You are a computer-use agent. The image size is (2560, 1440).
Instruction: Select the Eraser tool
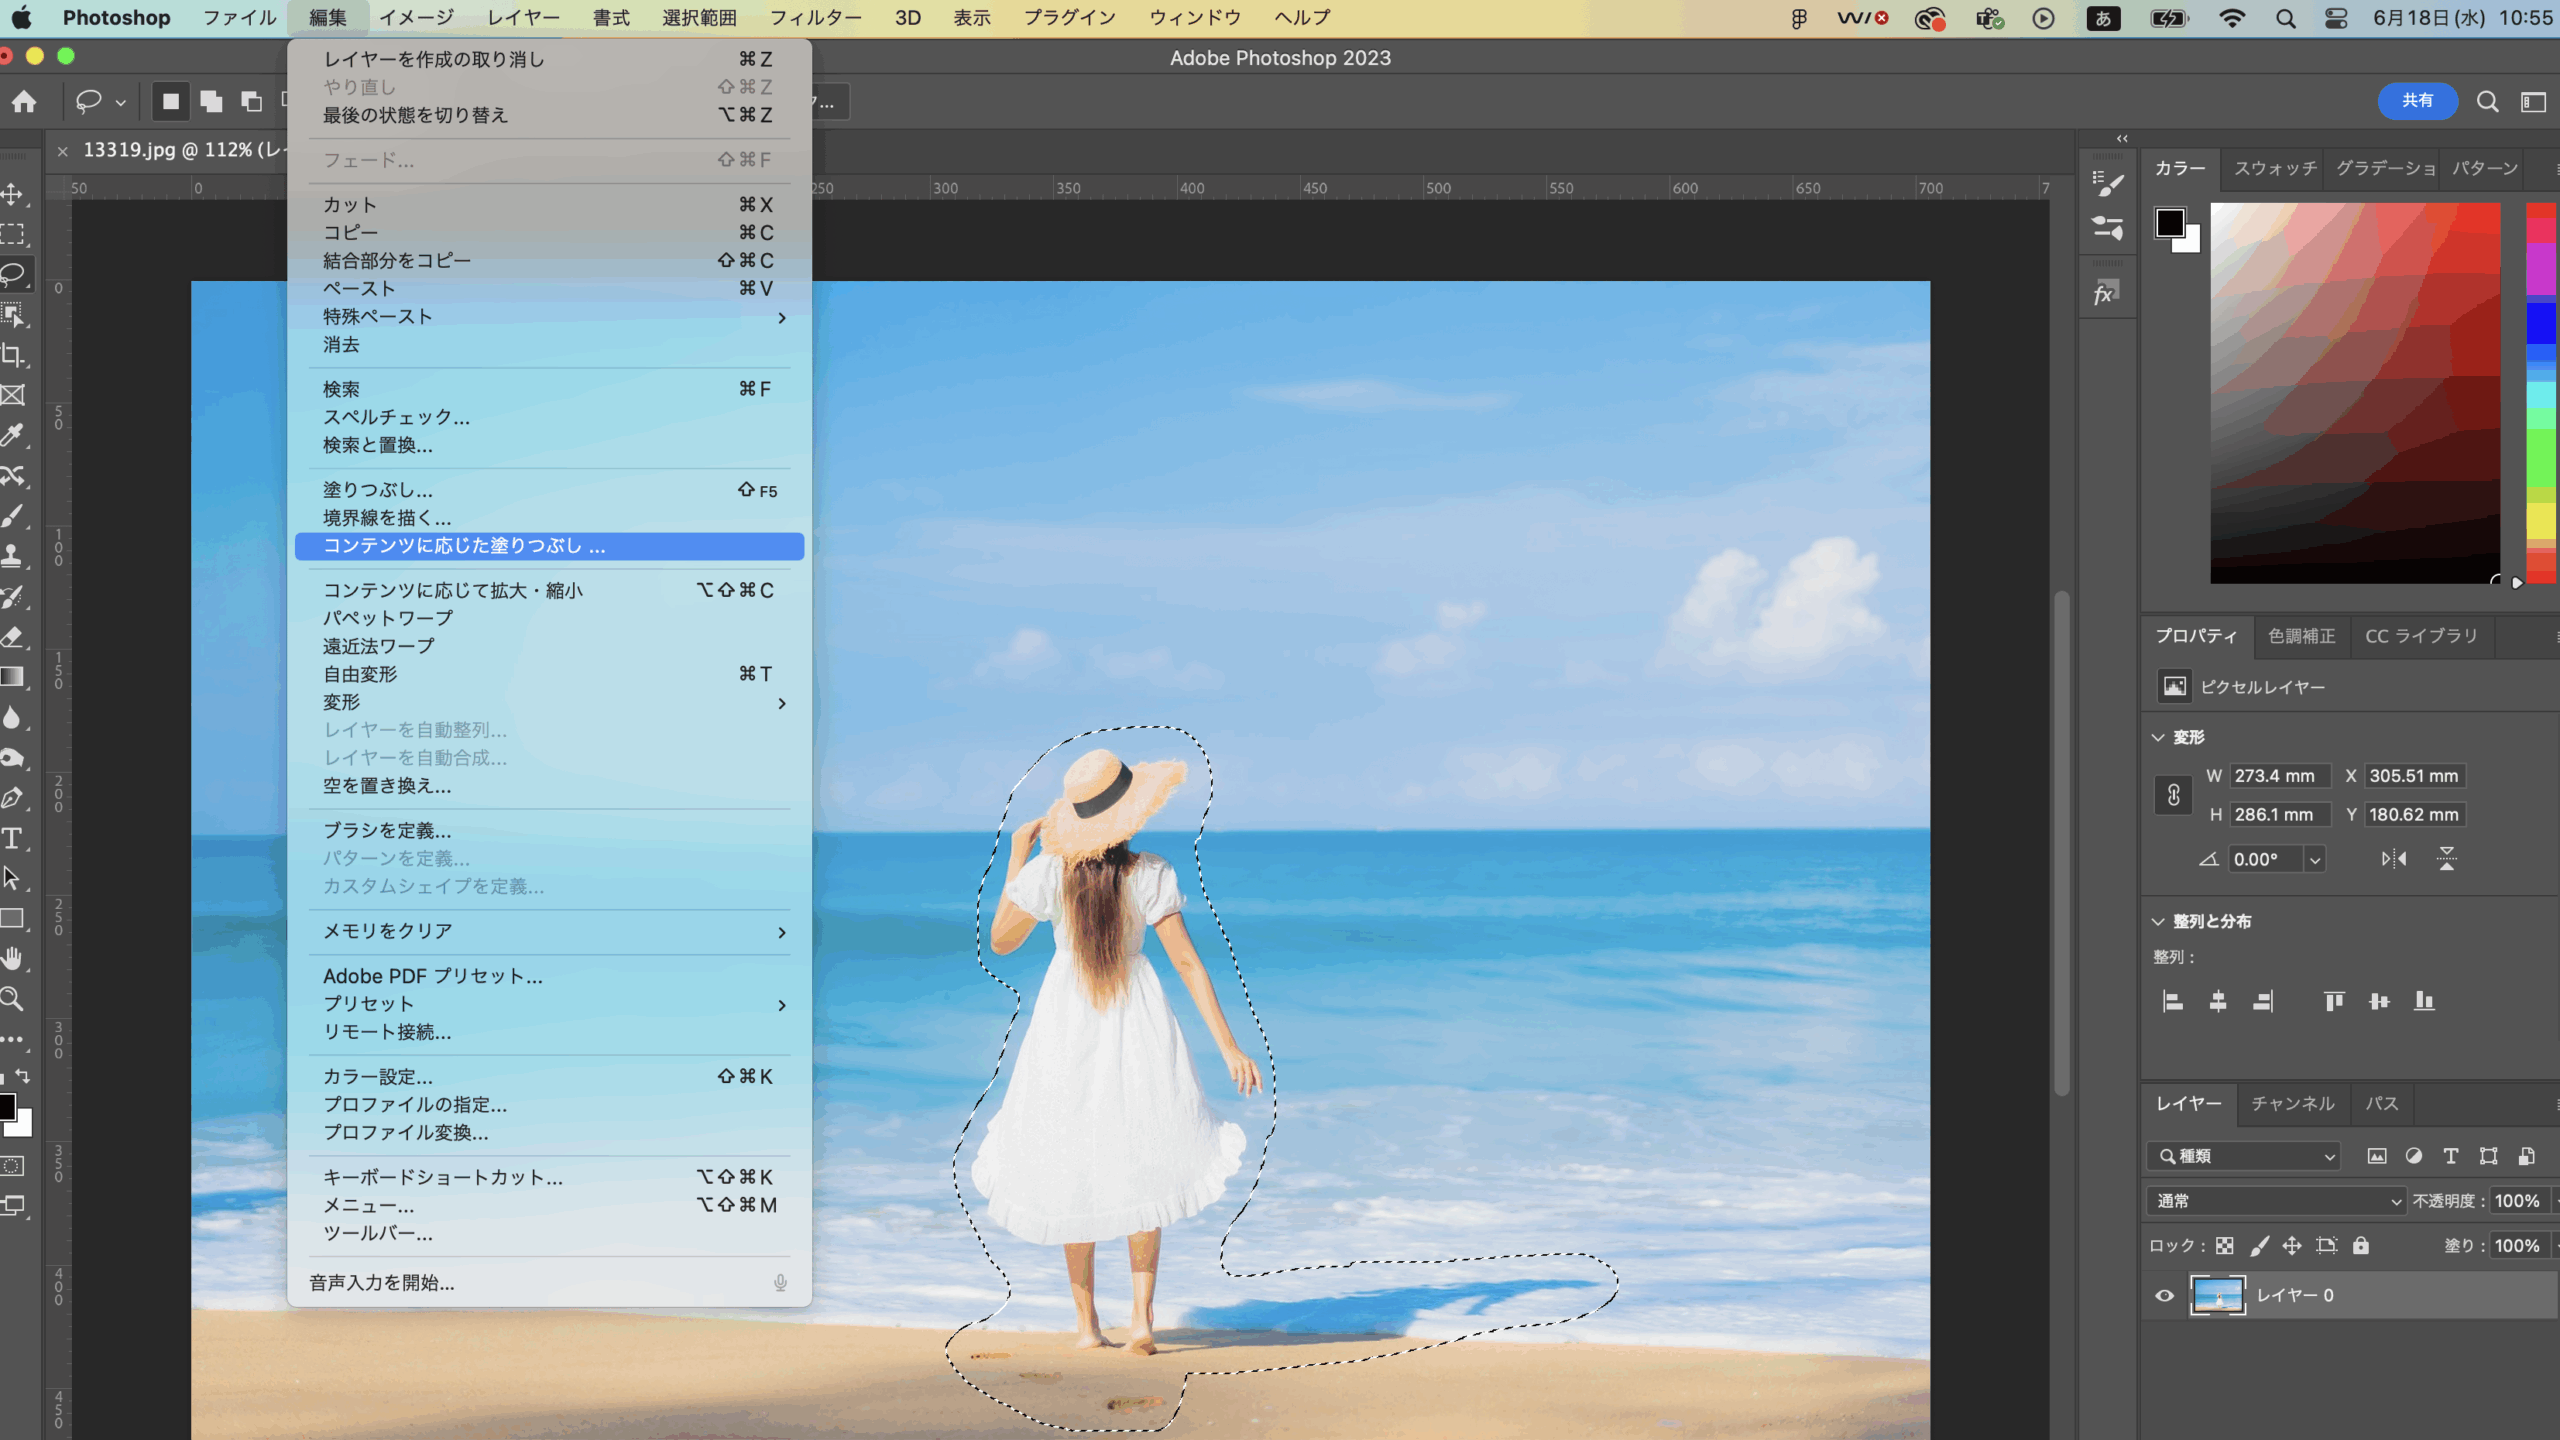13,637
